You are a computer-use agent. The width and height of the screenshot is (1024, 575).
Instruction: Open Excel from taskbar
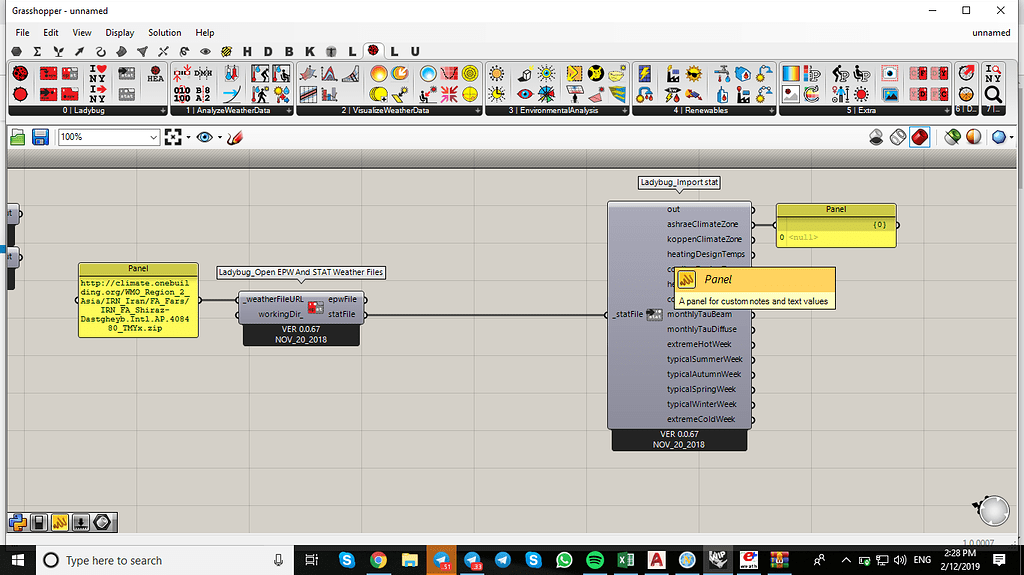[x=626, y=560]
